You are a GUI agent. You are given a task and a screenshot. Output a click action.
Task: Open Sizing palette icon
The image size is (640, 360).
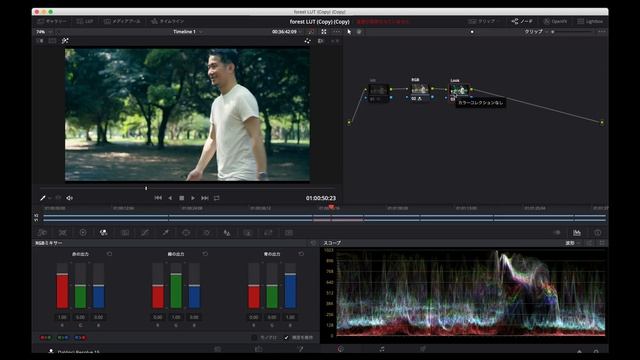(x=268, y=233)
